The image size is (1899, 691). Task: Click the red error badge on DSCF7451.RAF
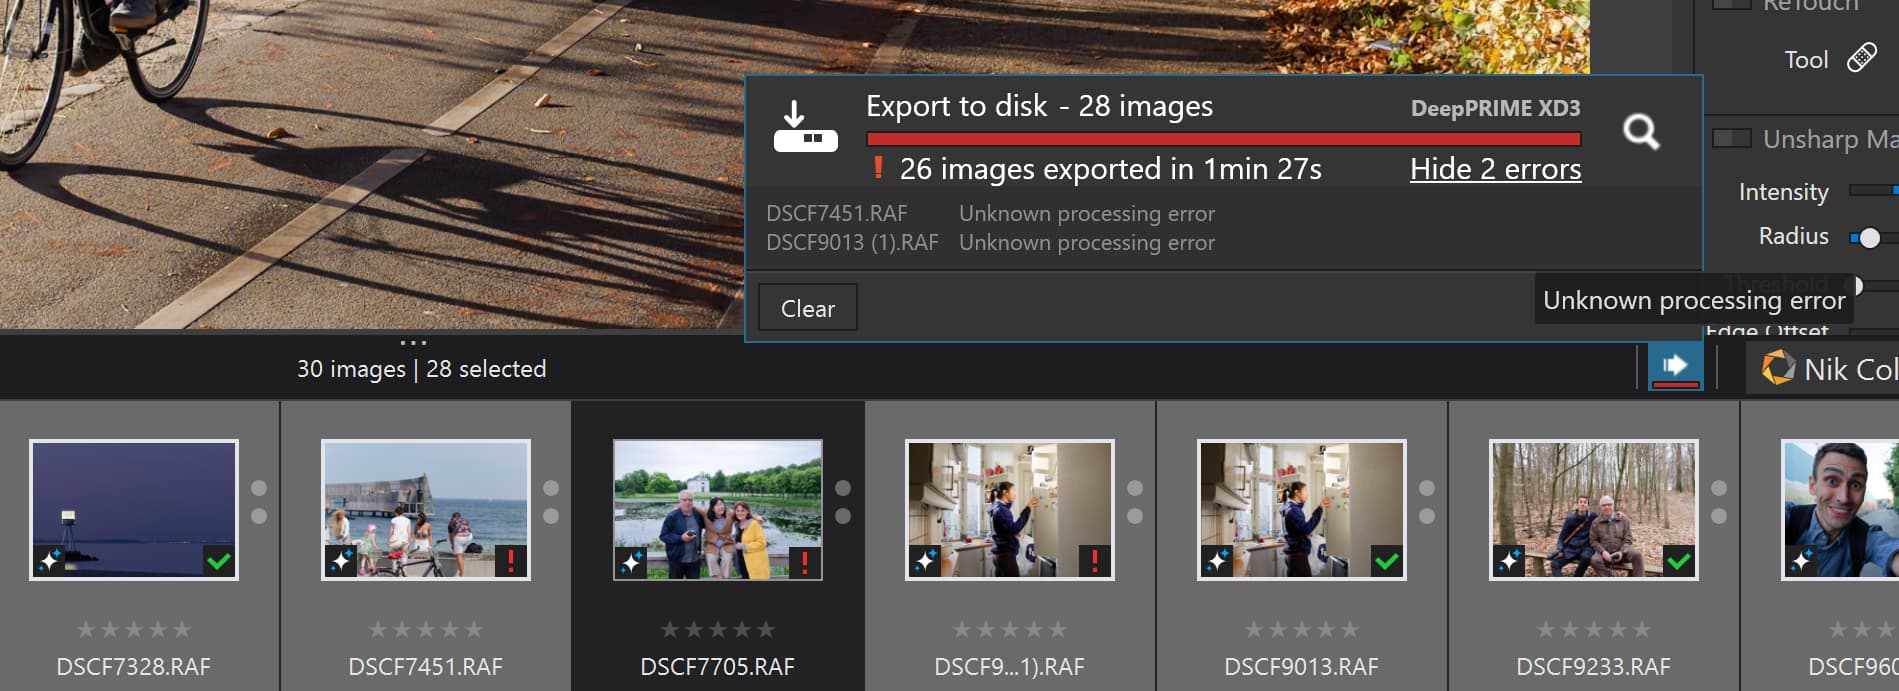(x=511, y=561)
